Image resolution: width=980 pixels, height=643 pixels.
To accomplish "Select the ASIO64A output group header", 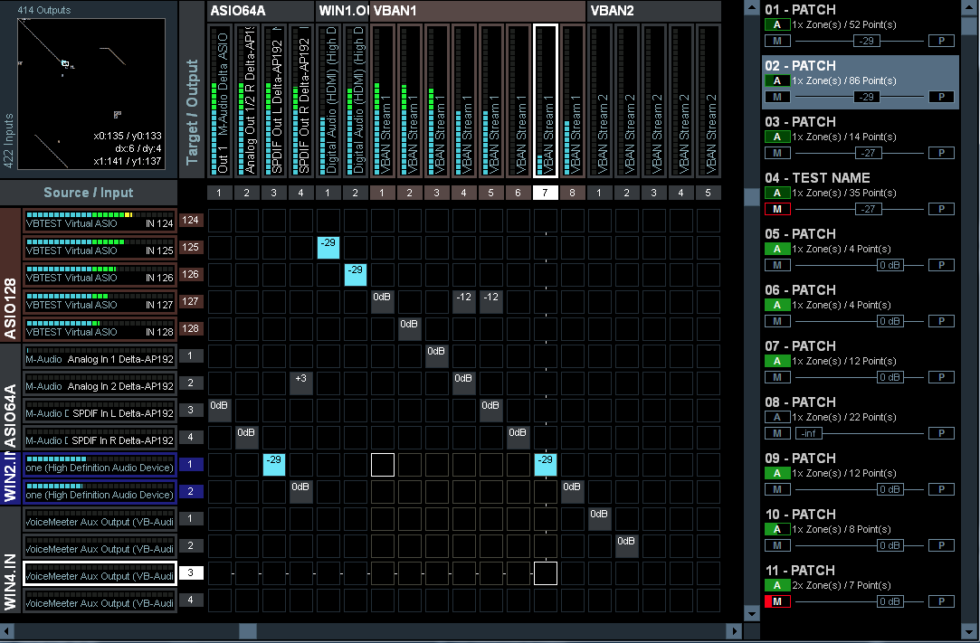I will (x=261, y=11).
